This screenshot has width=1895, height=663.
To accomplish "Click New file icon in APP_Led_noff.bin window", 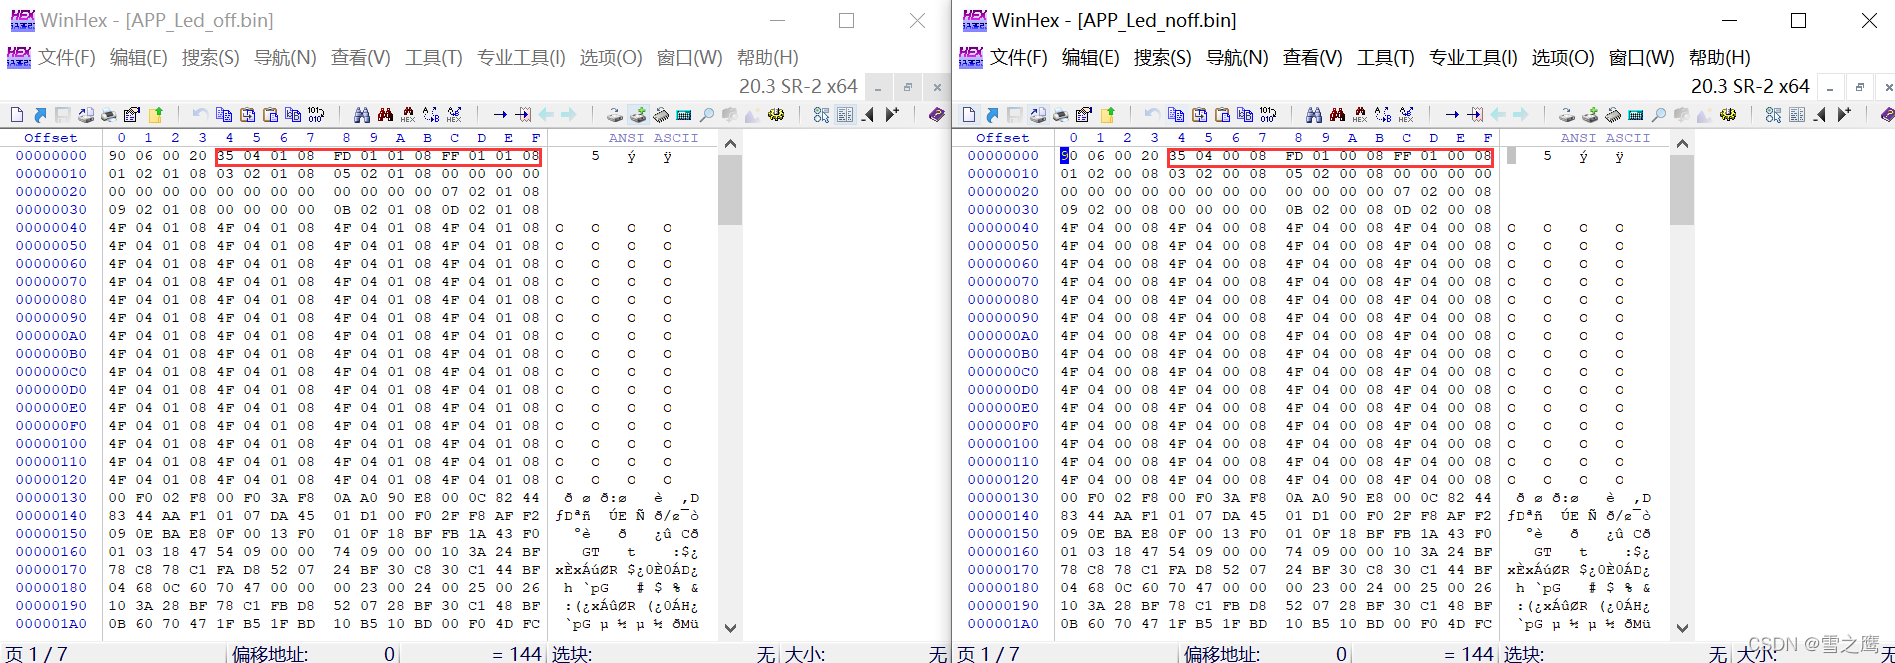I will (x=969, y=115).
